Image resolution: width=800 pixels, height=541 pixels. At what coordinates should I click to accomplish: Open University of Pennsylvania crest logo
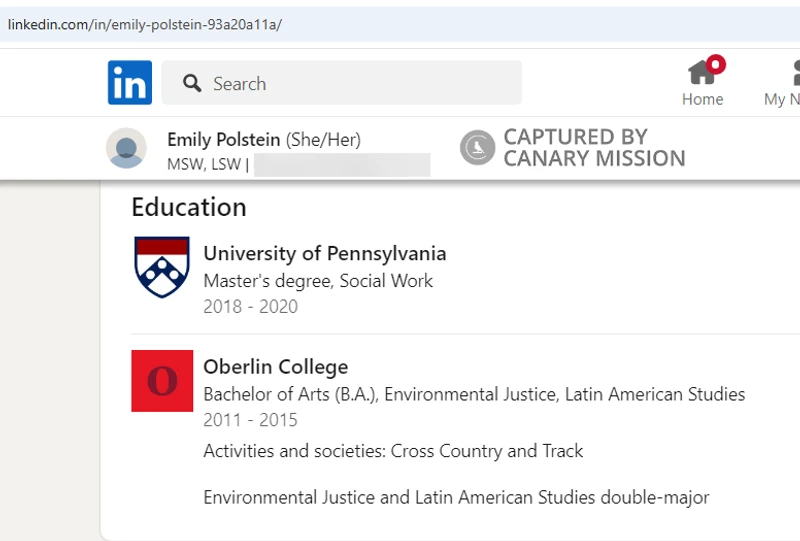[x=162, y=267]
